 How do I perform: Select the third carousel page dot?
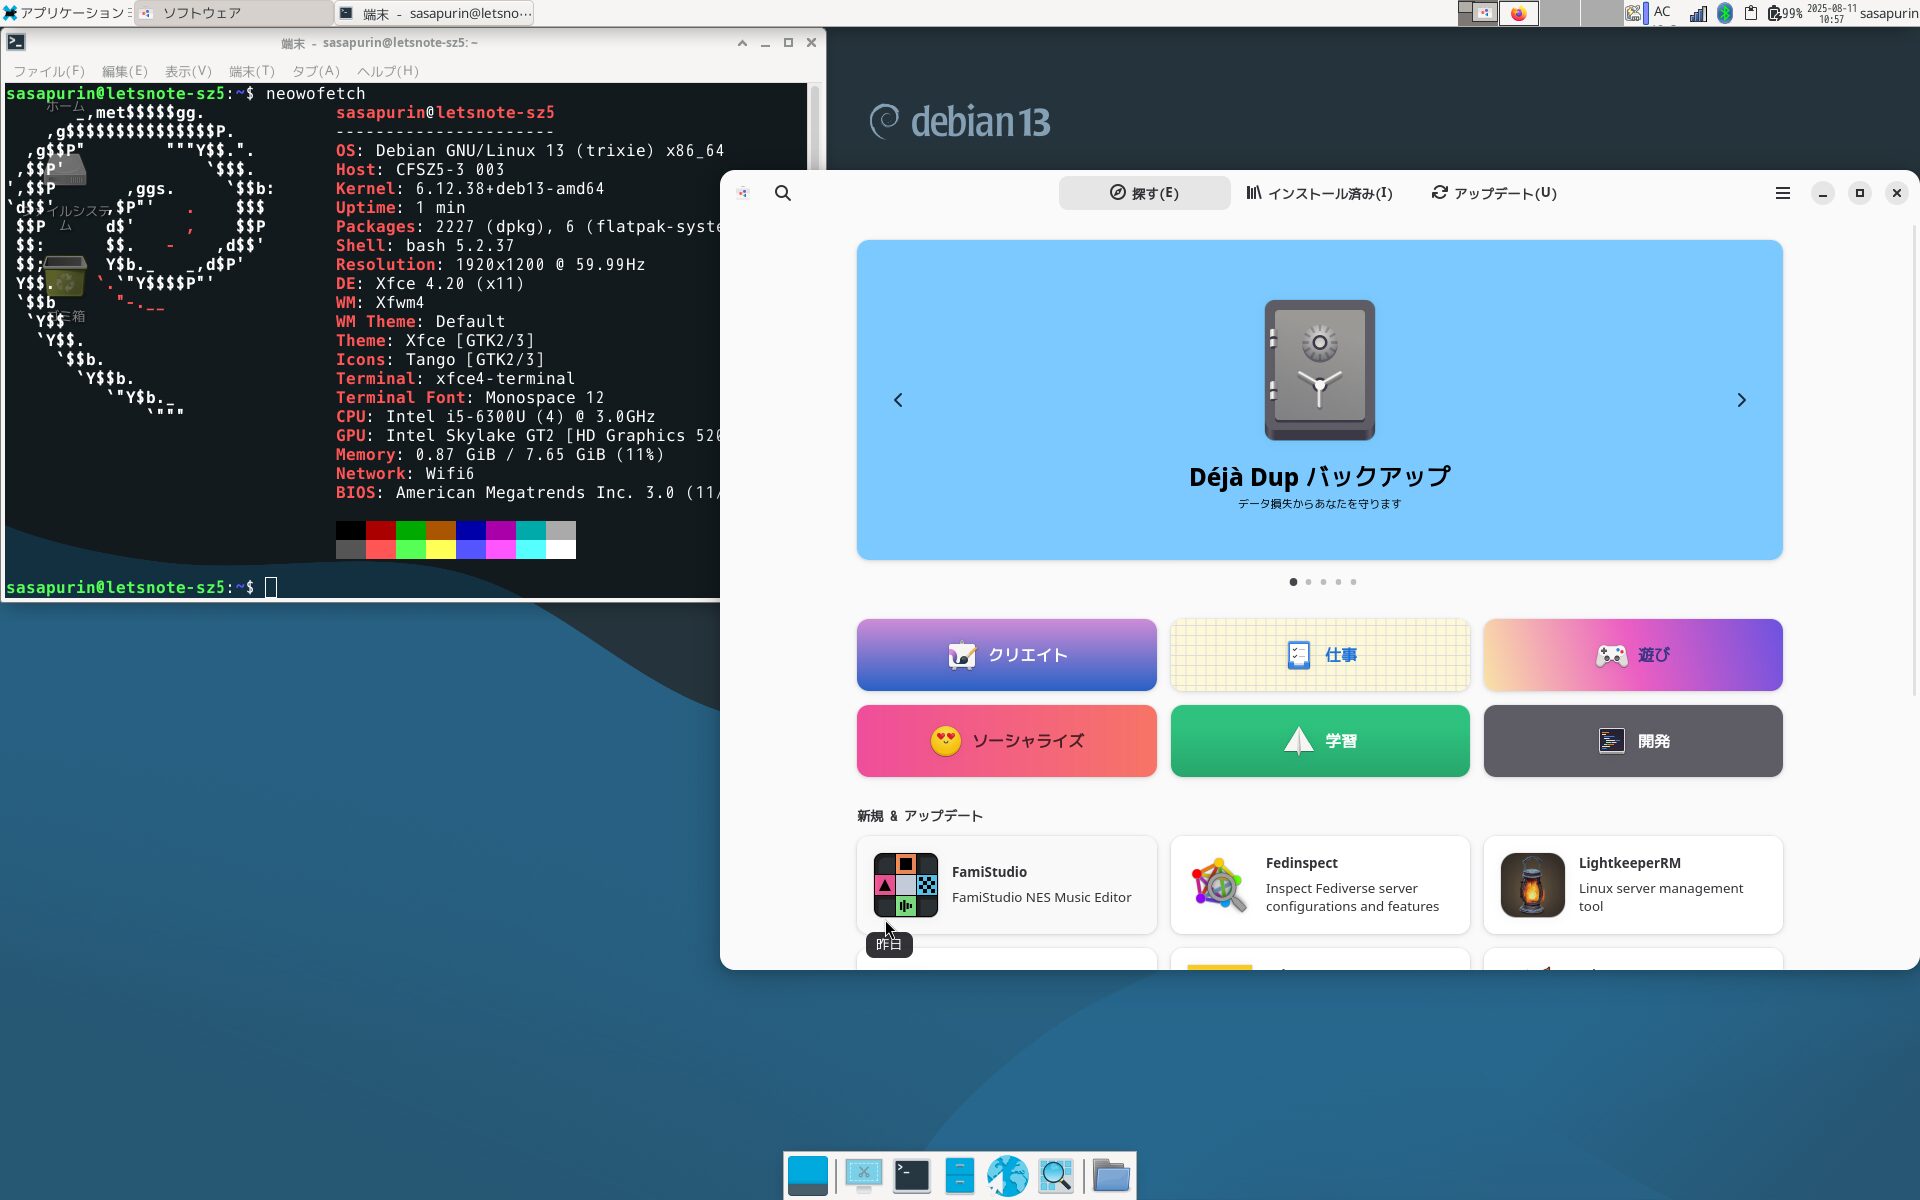(1323, 582)
